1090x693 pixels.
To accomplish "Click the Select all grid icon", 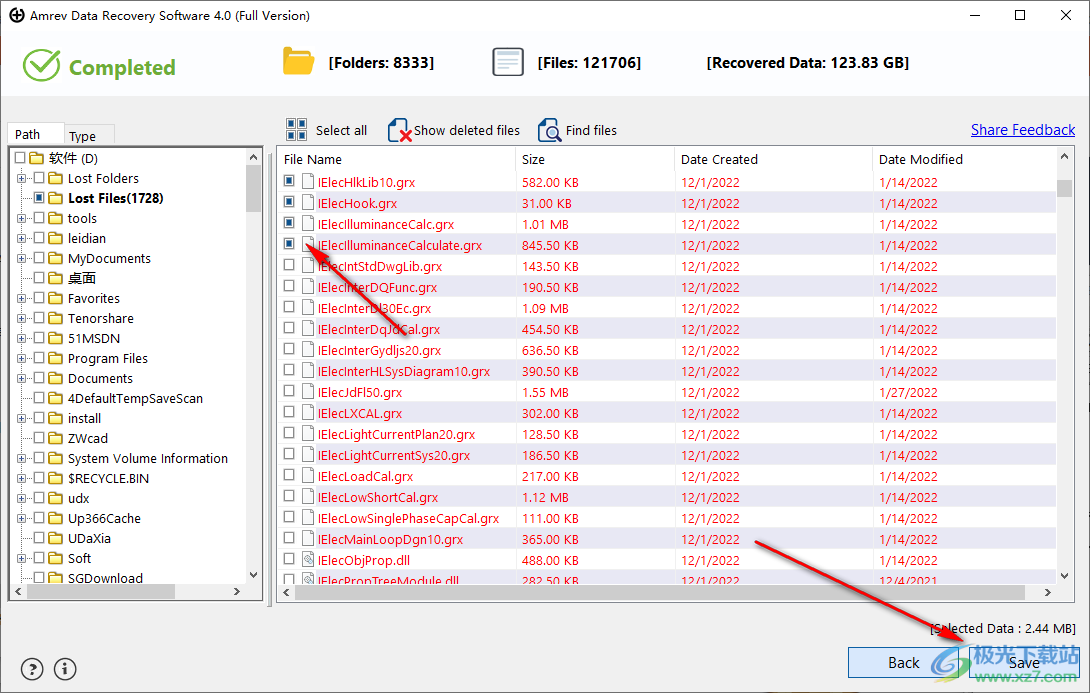I will [x=297, y=129].
